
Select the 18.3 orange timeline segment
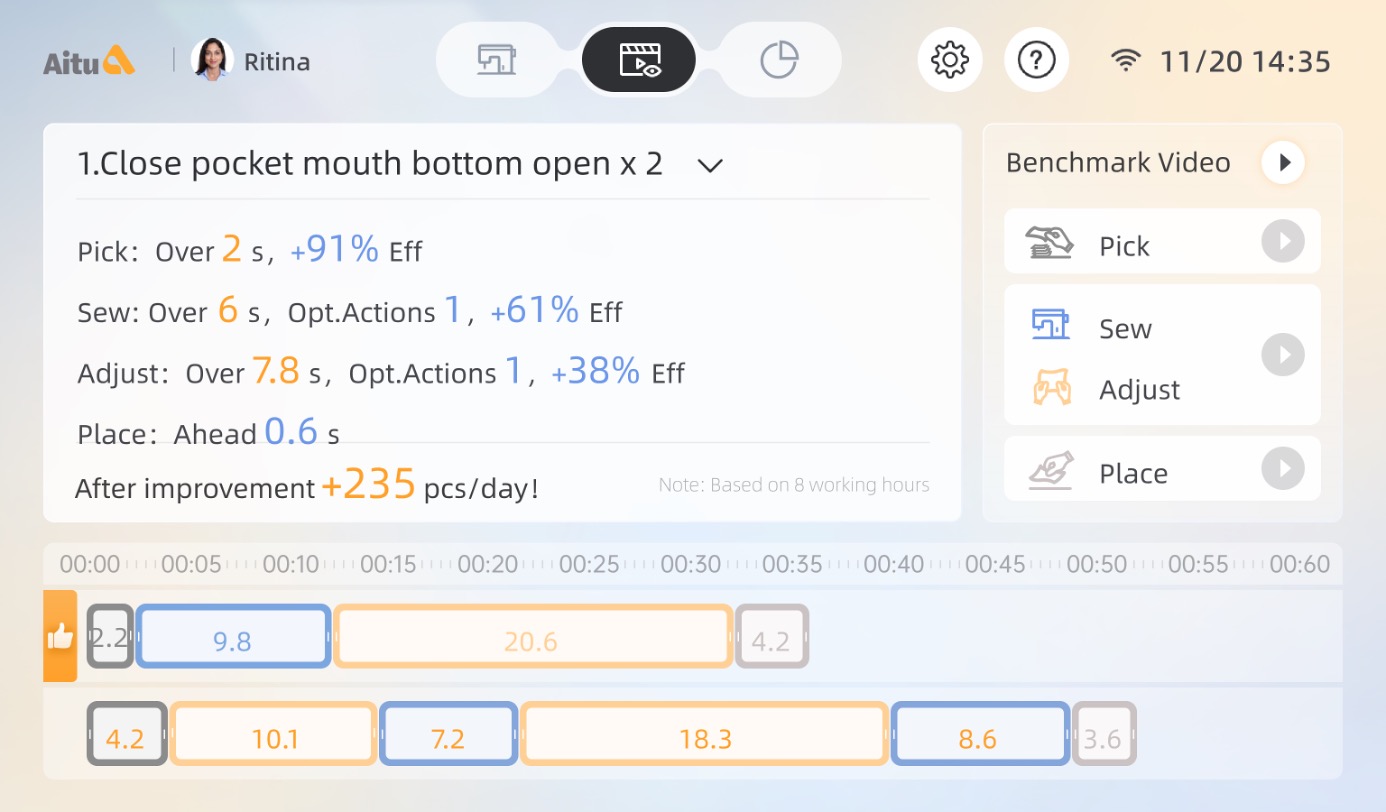[x=705, y=735]
